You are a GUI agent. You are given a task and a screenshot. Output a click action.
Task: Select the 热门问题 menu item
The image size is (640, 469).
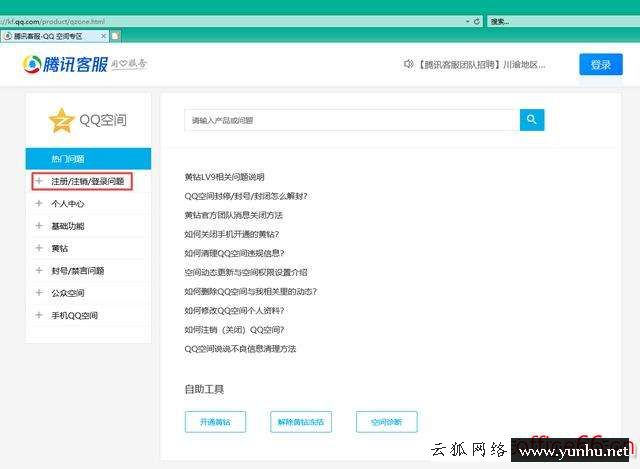(x=88, y=159)
